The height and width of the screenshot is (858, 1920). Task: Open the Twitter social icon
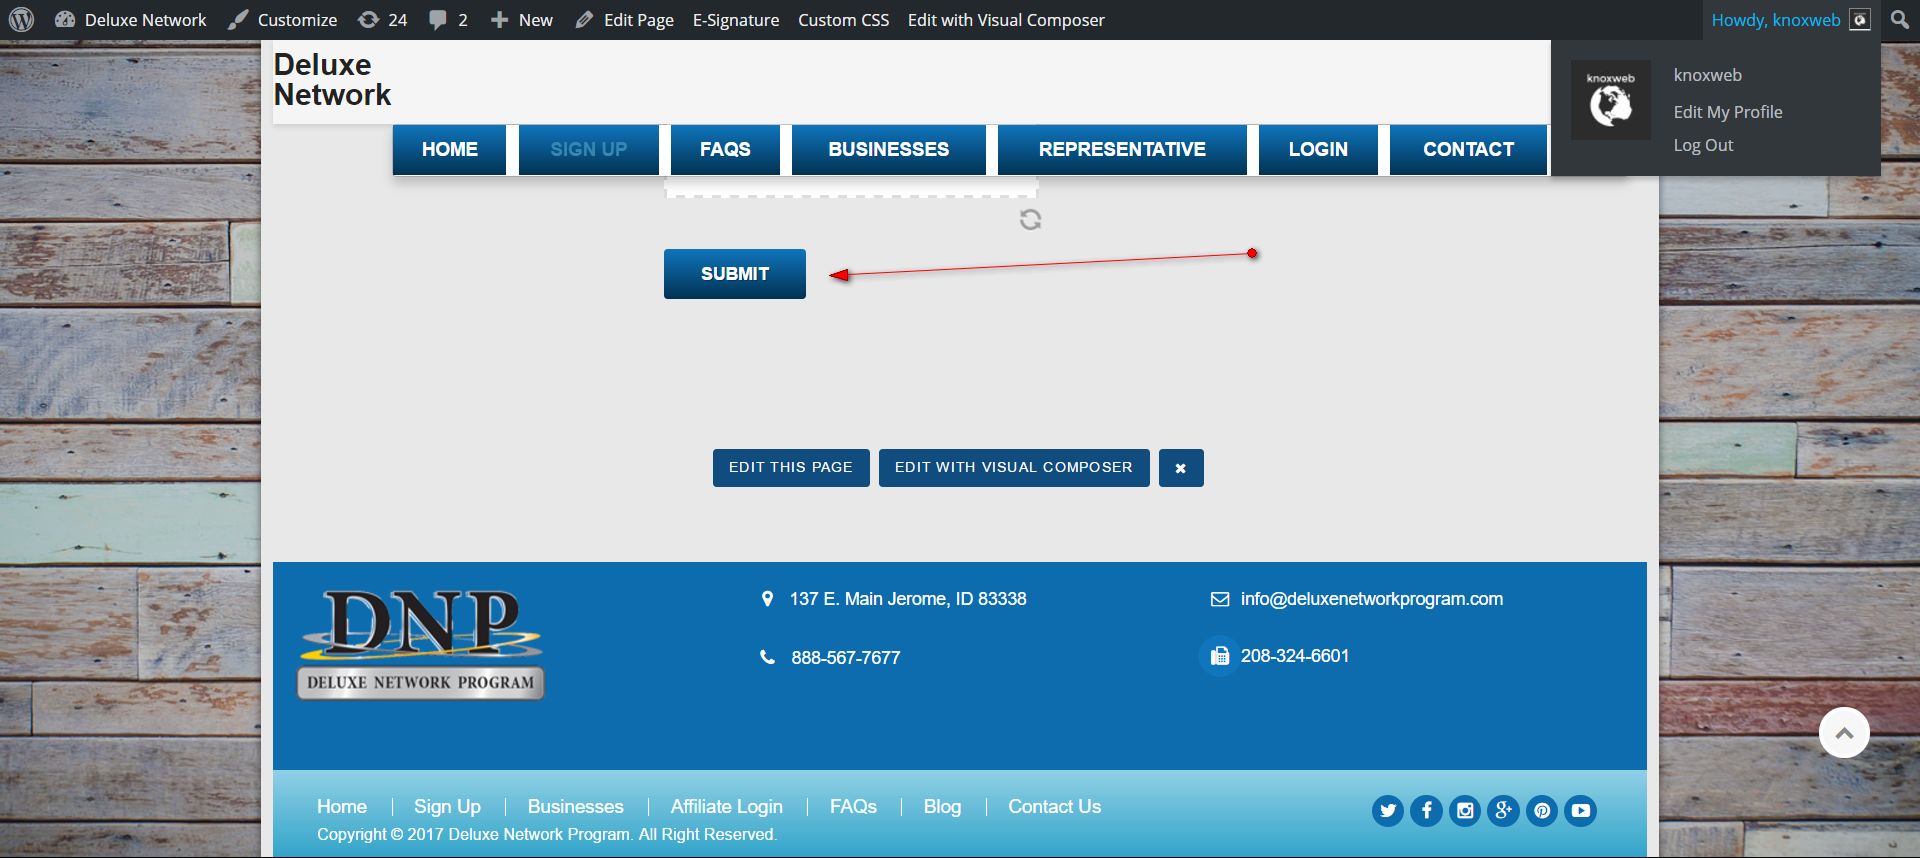coord(1388,811)
